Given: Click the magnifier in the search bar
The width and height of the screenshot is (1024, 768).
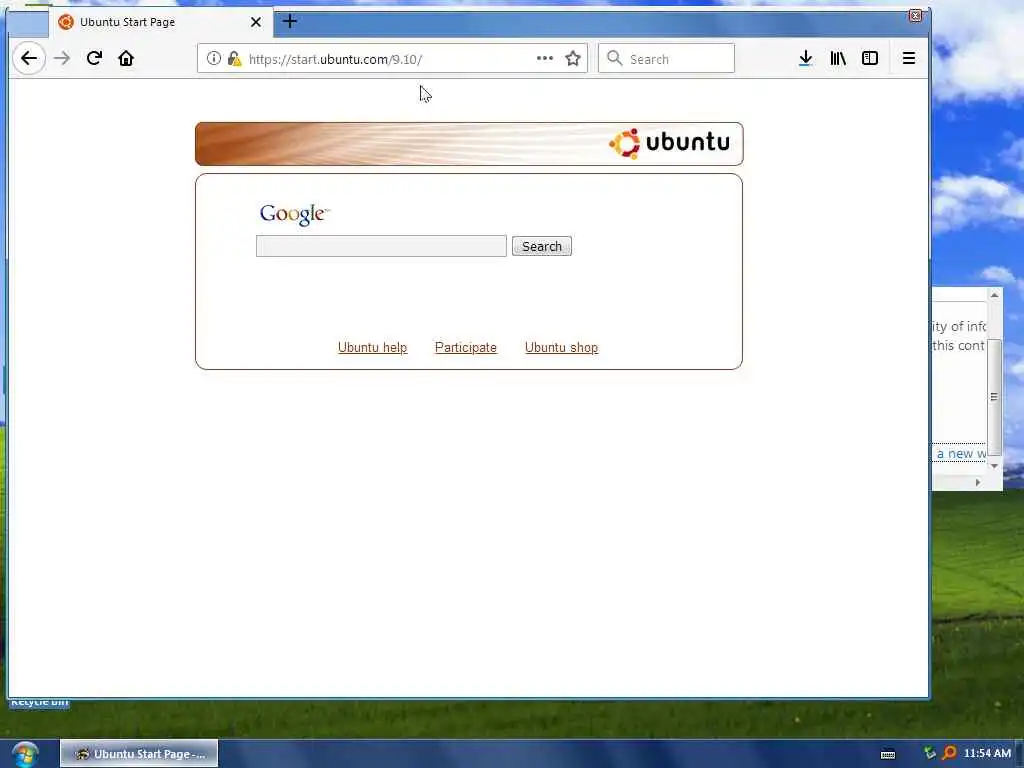Looking at the screenshot, I should 615,59.
